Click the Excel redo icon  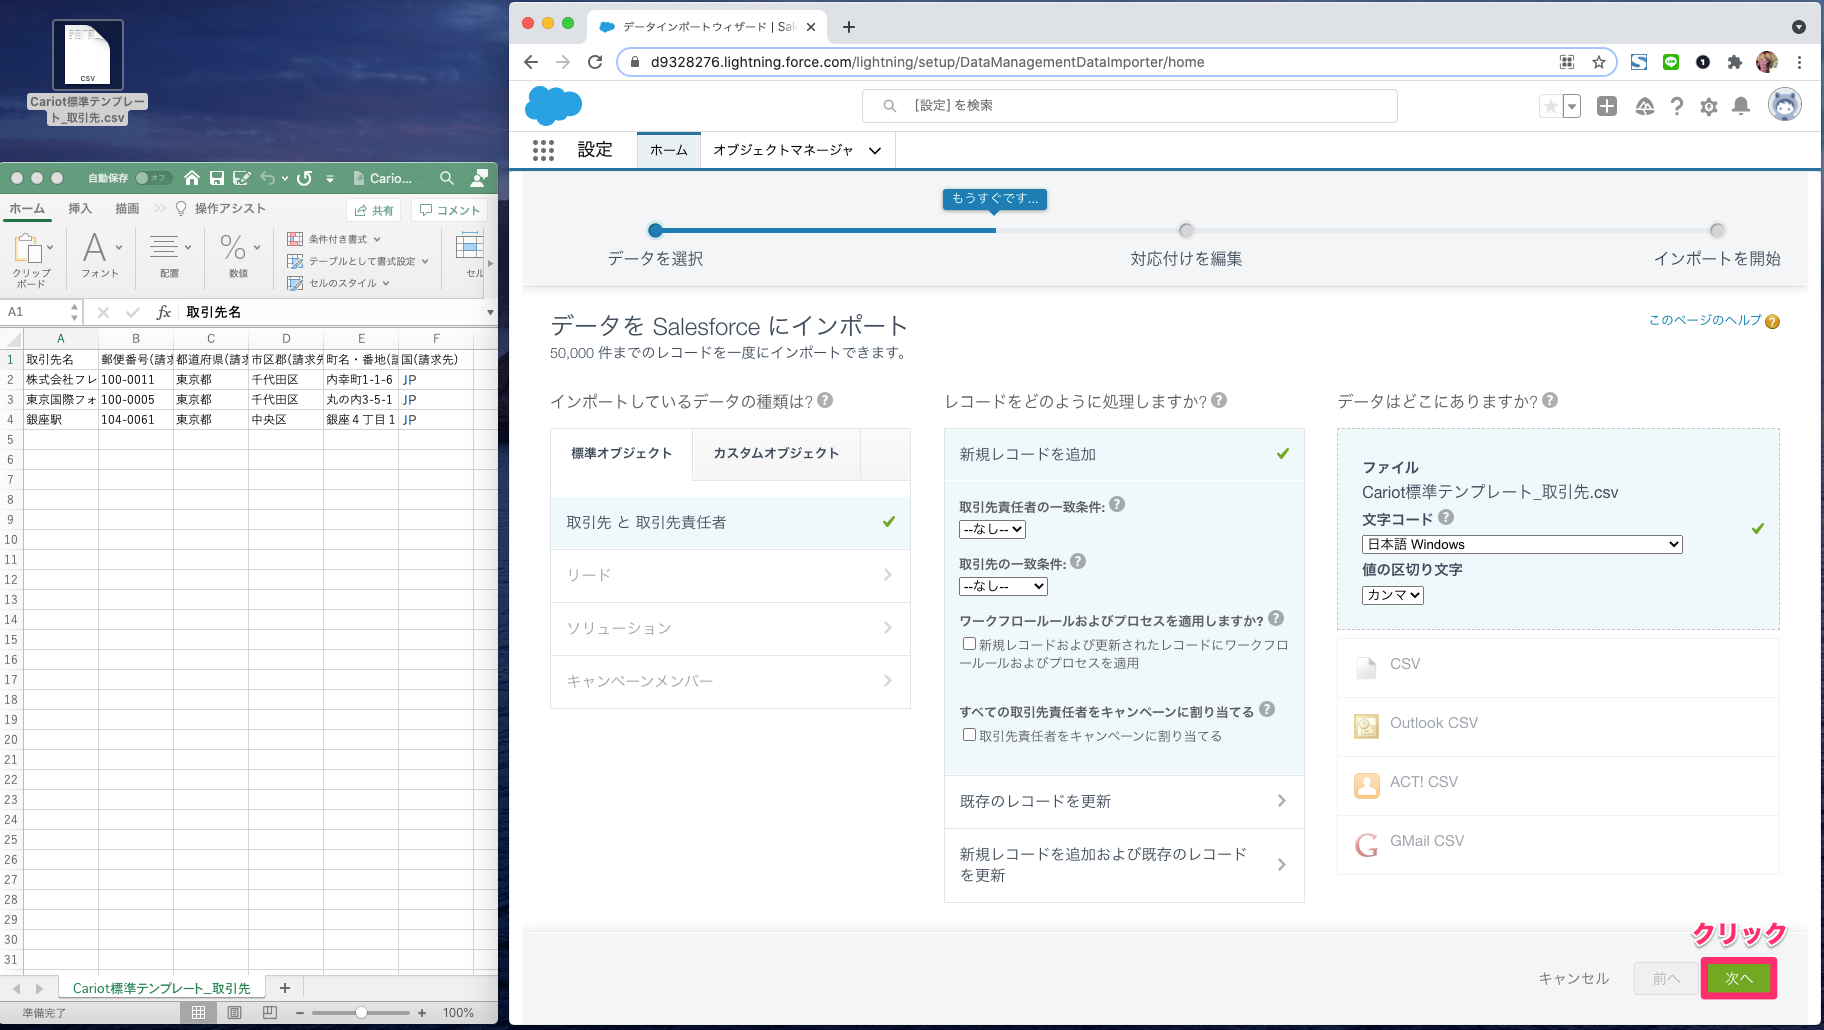(304, 178)
